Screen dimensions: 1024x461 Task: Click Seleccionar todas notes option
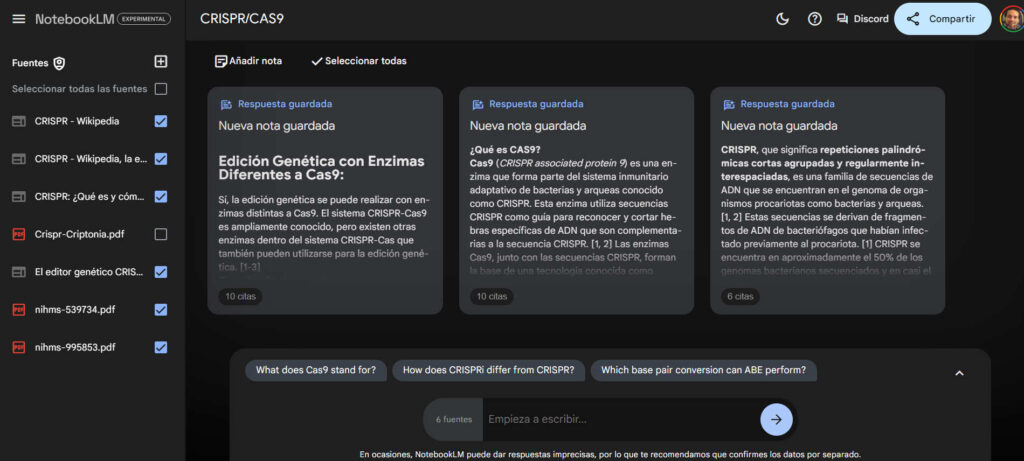[358, 61]
